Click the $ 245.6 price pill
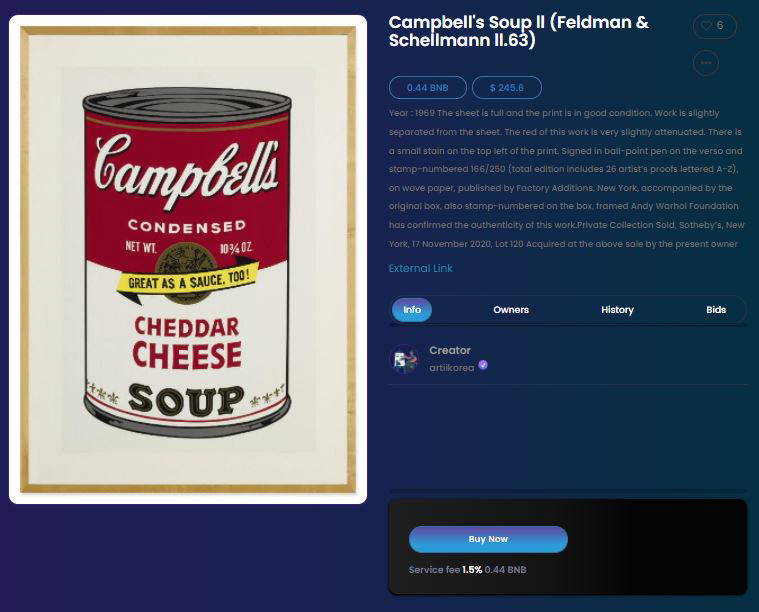The image size is (759, 612). 507,88
